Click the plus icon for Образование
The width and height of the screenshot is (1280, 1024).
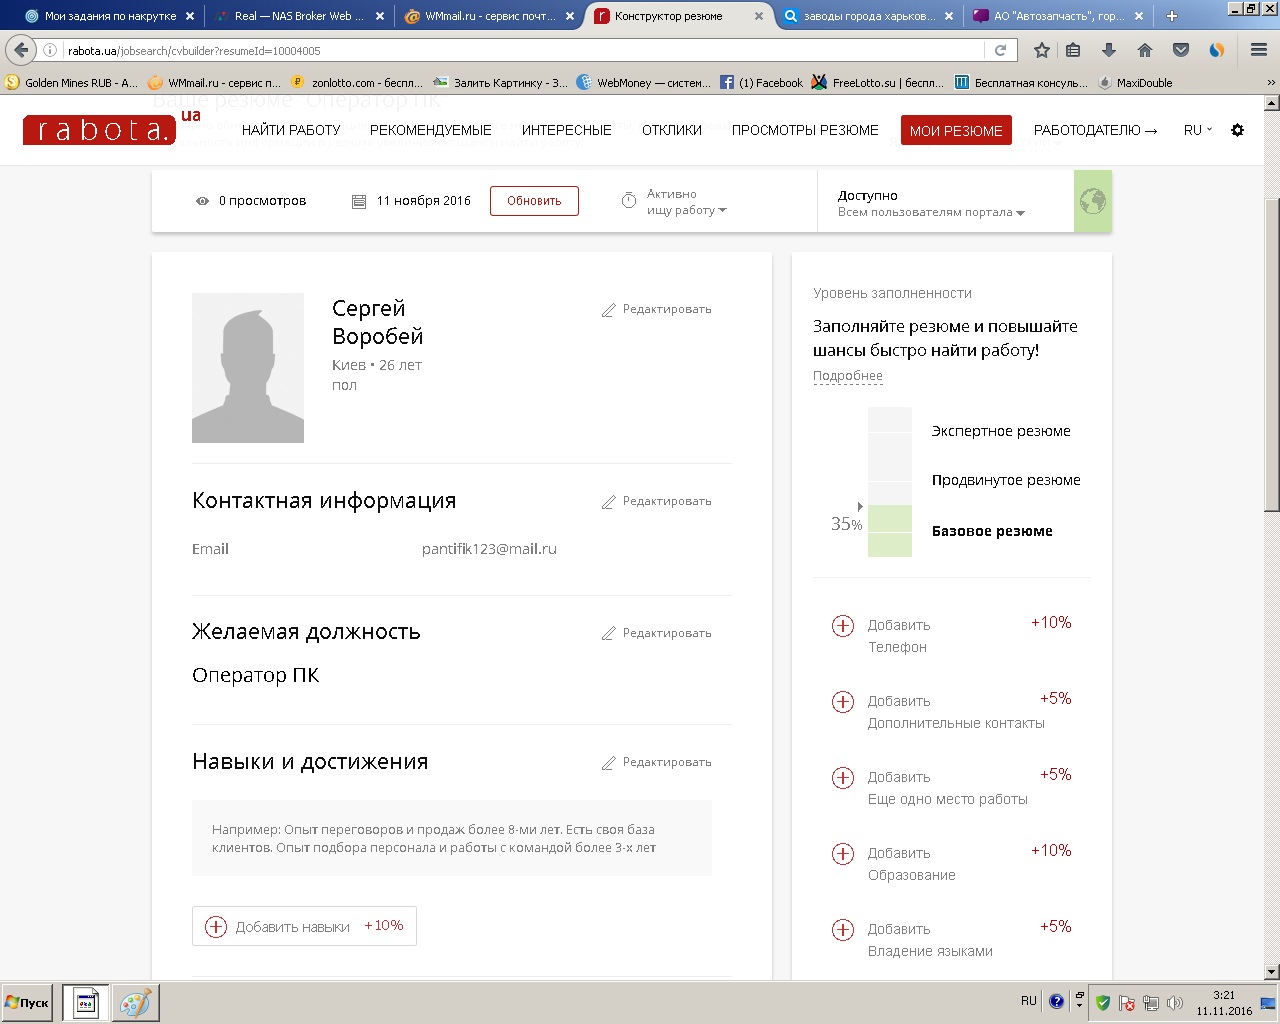point(843,854)
